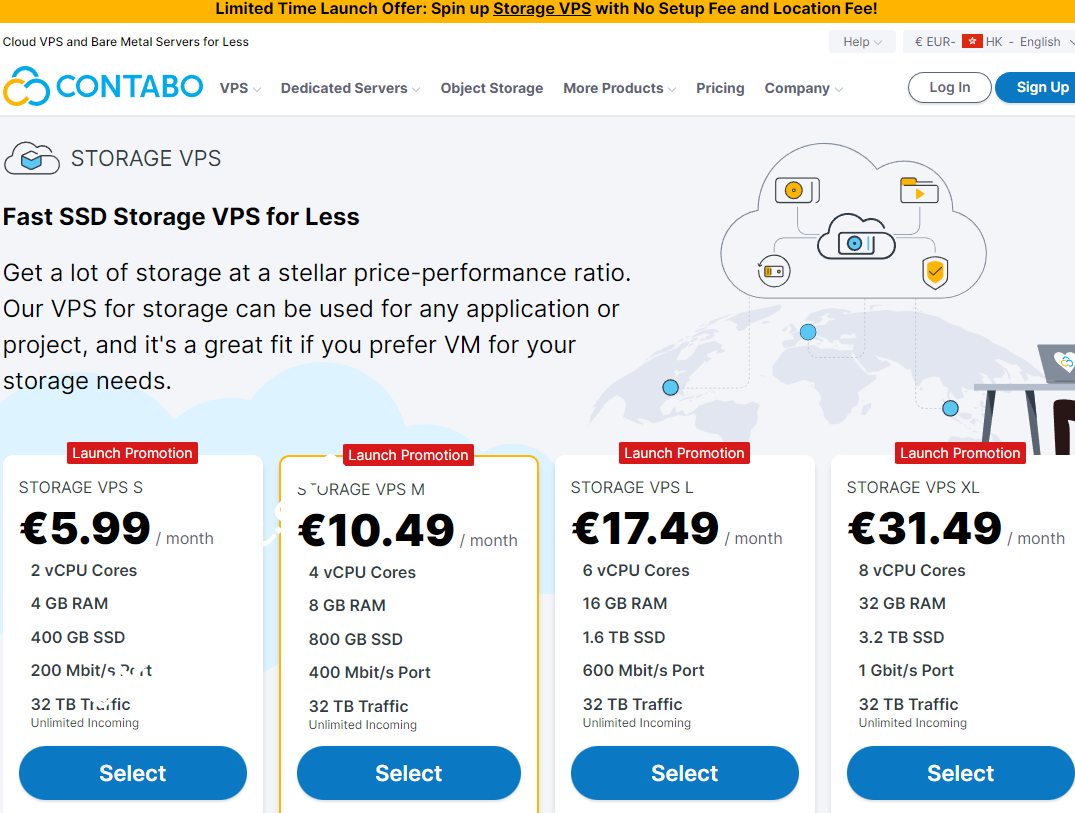The width and height of the screenshot is (1075, 813).
Task: Select the Storage VPS M plan
Action: [408, 773]
